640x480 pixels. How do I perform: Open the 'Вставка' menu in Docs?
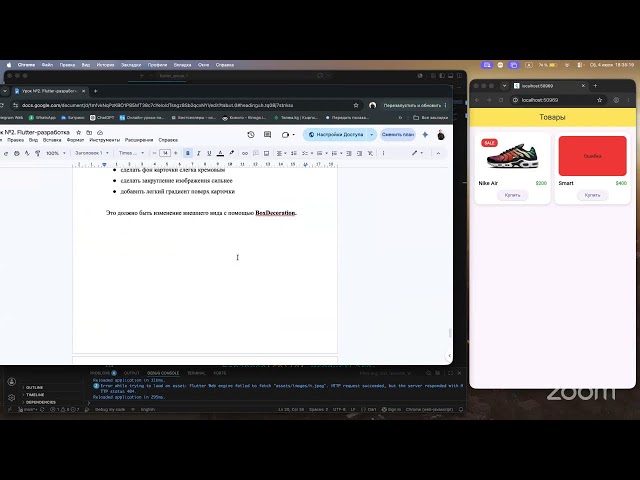click(52, 140)
